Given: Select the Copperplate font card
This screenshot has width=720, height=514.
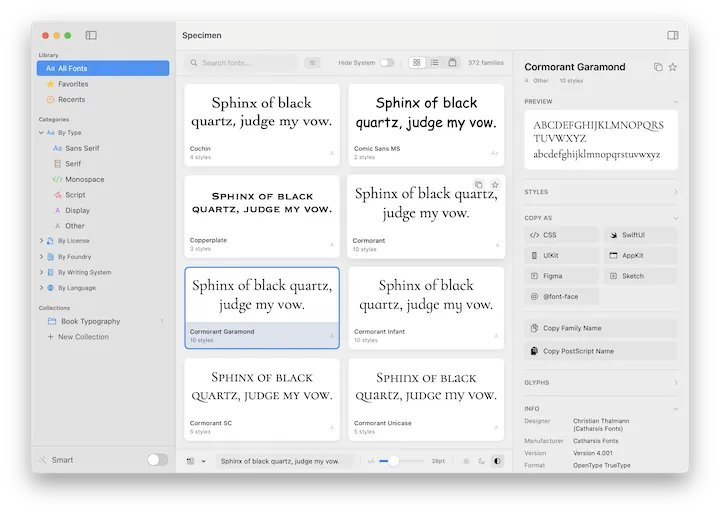Looking at the screenshot, I should 262,216.
